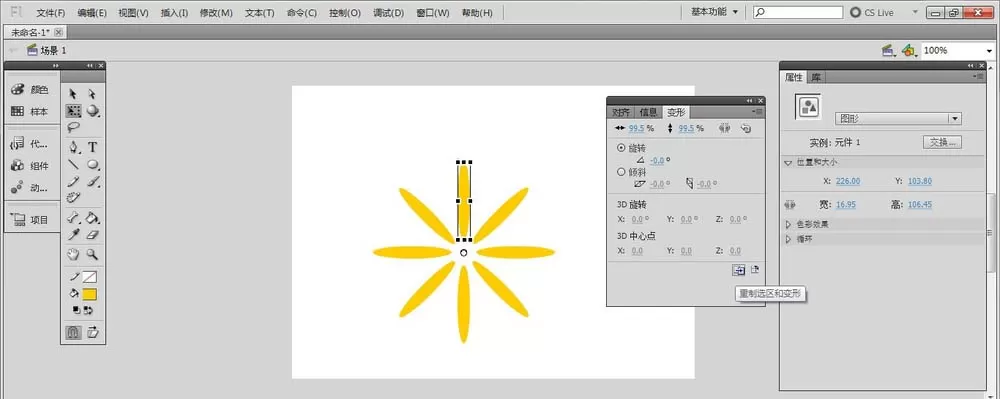Select the Free Transform tool
Image resolution: width=1000 pixels, height=399 pixels.
[73, 111]
